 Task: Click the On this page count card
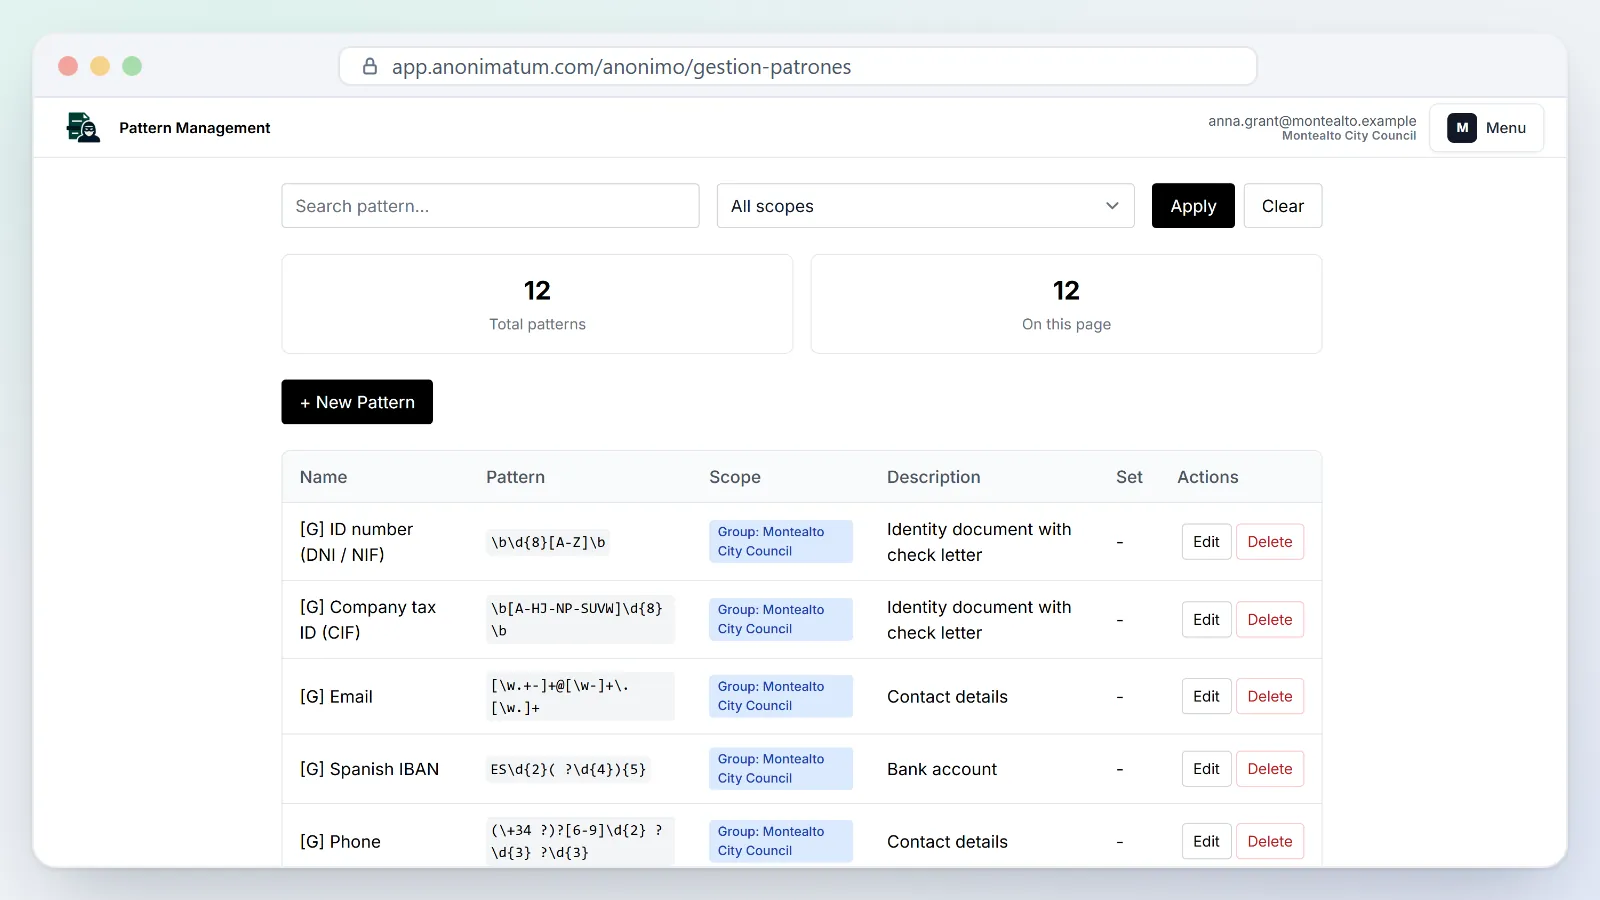[x=1066, y=304]
